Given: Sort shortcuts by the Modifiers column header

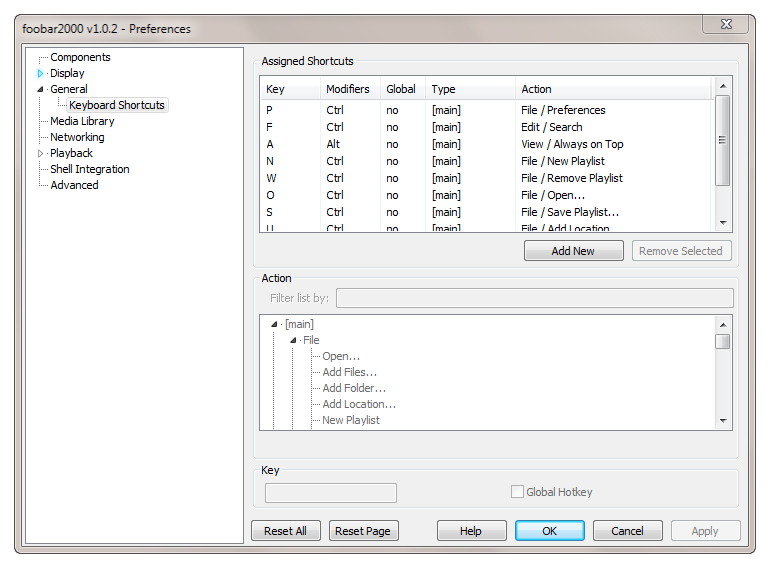Looking at the screenshot, I should [x=349, y=89].
